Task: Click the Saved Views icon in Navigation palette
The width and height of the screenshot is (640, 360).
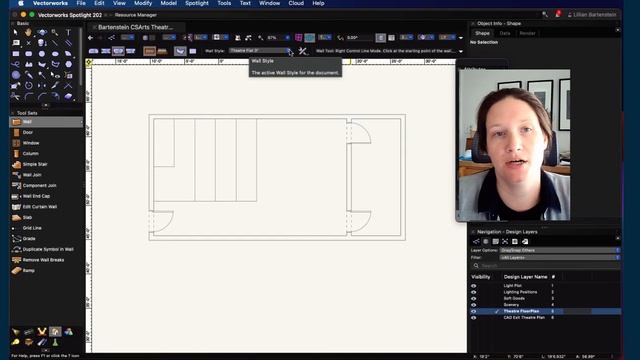Action: pyautogui.click(x=515, y=242)
